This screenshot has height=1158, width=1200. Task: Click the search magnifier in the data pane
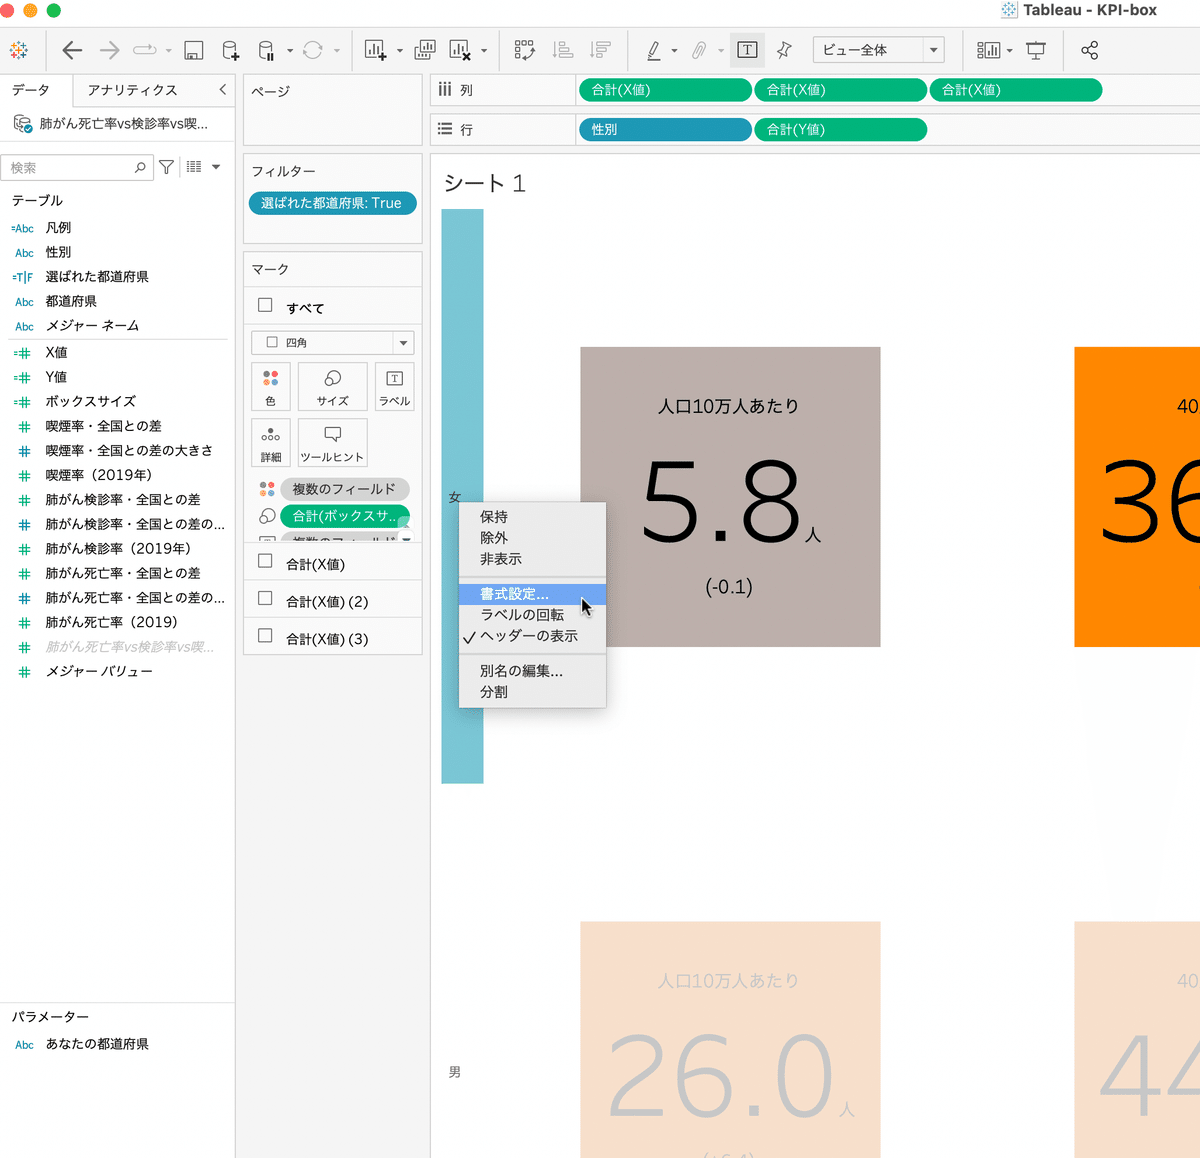[x=140, y=168]
